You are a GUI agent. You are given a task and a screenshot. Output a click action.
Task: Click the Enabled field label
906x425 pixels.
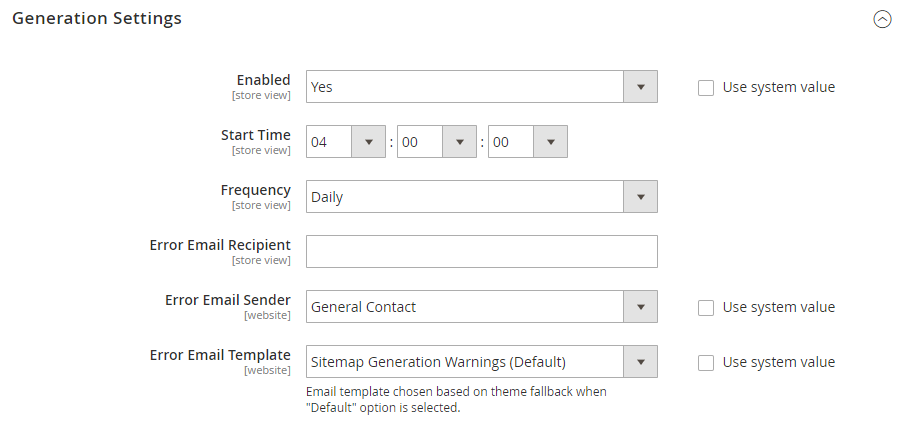click(263, 80)
